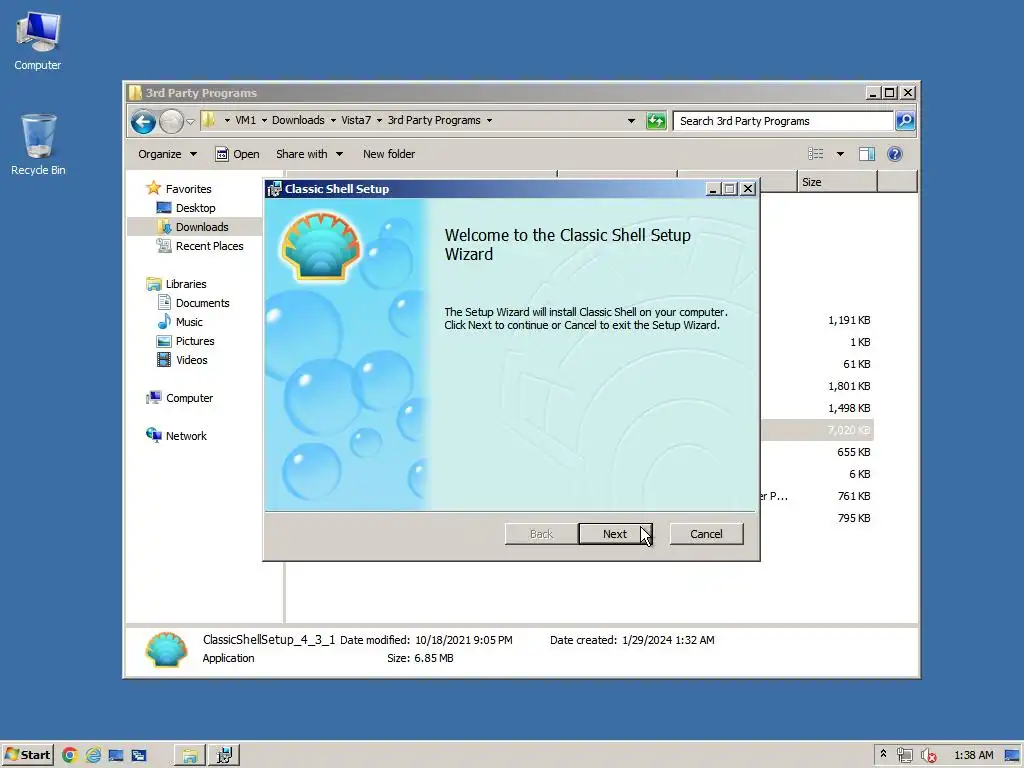This screenshot has width=1024, height=768.
Task: Open recent locations dropdown beside forward arrow
Action: [190, 121]
